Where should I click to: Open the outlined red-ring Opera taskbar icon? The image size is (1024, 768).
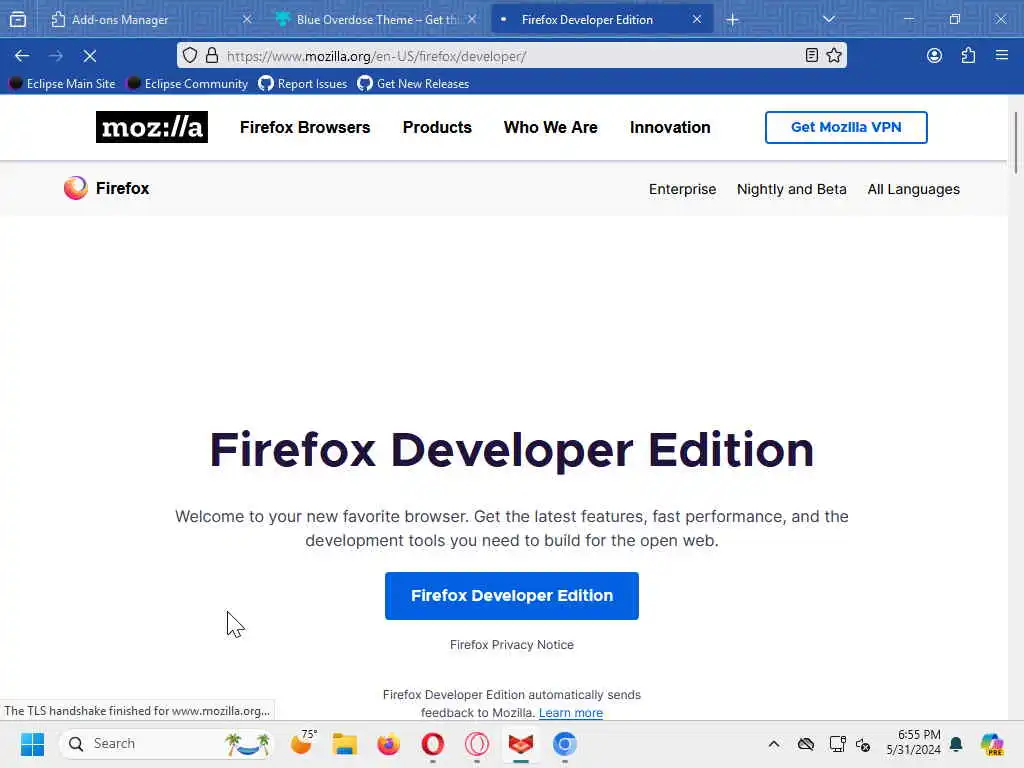pos(477,744)
